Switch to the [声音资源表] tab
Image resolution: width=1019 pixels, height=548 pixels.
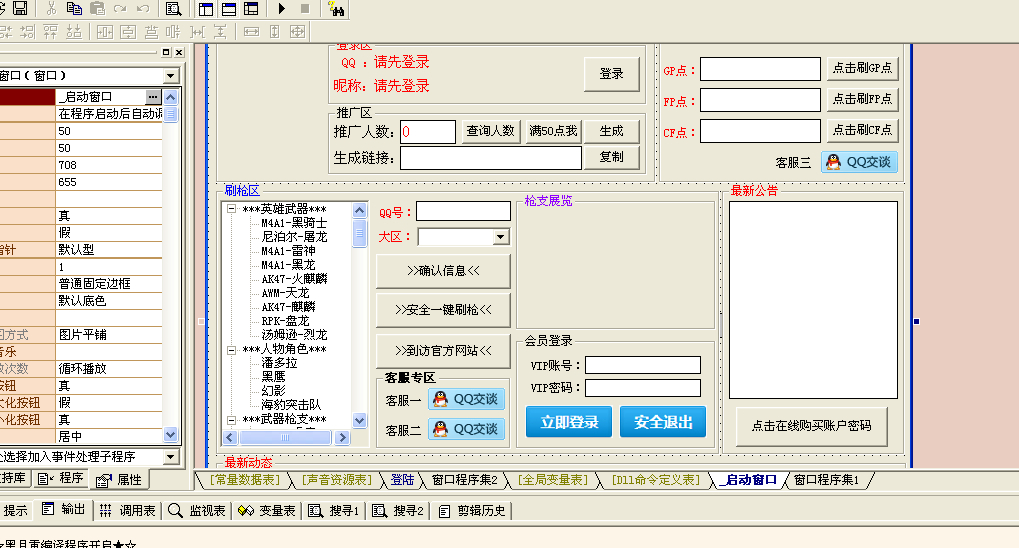[337, 480]
